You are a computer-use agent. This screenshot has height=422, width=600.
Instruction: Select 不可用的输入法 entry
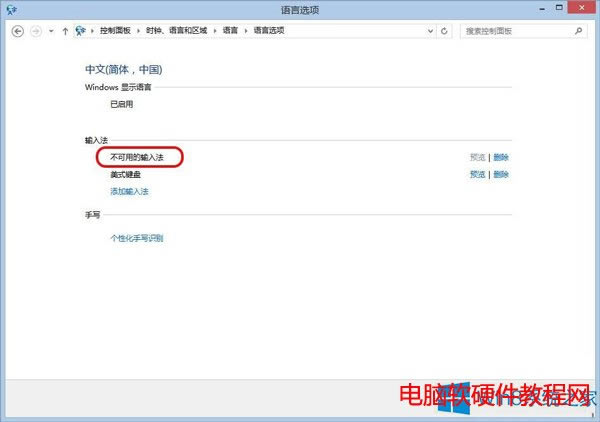click(x=137, y=157)
